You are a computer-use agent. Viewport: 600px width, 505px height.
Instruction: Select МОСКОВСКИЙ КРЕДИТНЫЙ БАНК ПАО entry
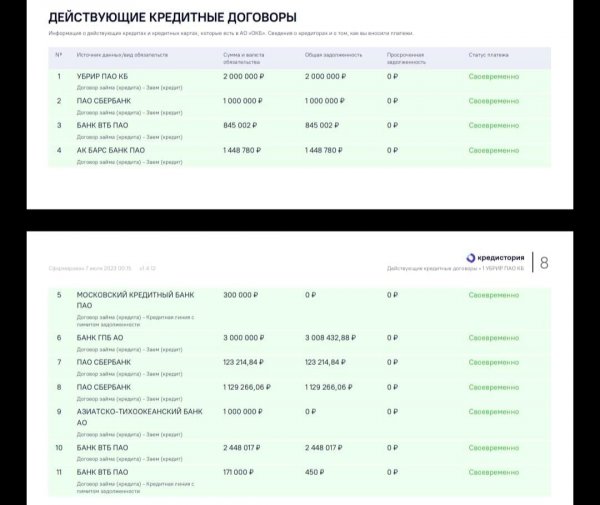pos(135,300)
